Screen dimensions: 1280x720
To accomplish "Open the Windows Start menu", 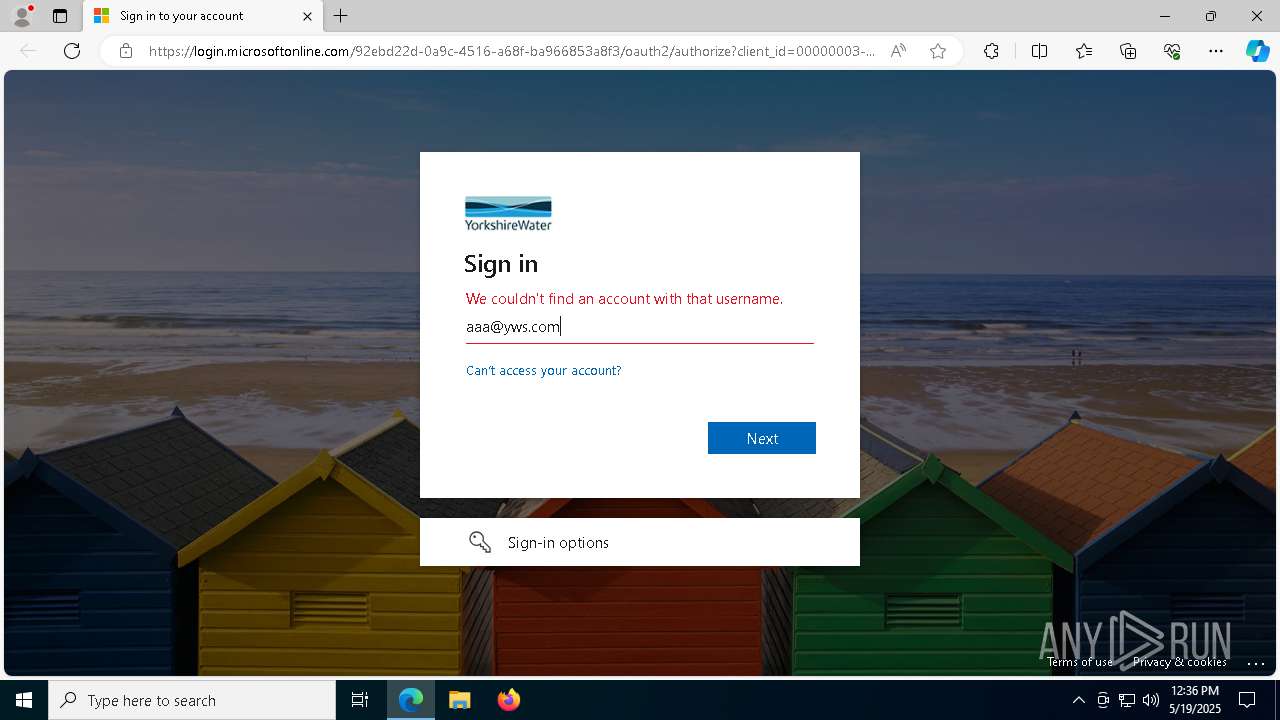I will [24, 700].
